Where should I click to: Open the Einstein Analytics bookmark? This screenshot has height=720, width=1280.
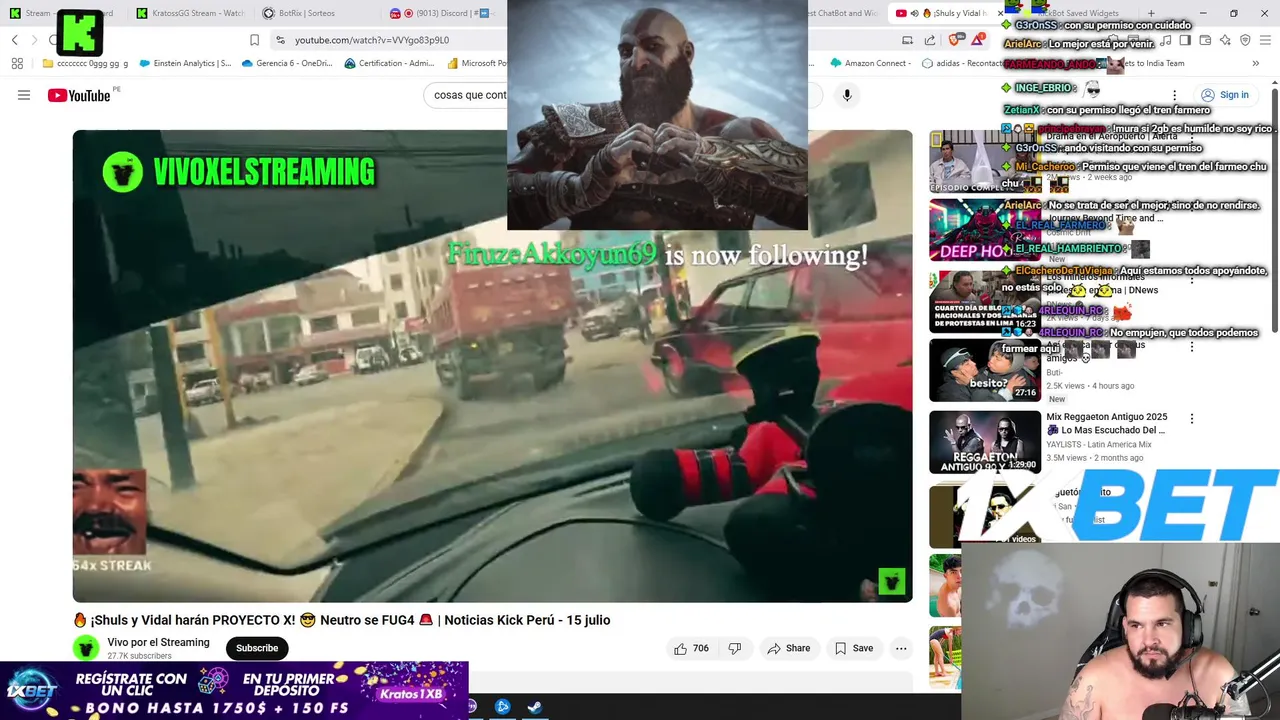[185, 63]
